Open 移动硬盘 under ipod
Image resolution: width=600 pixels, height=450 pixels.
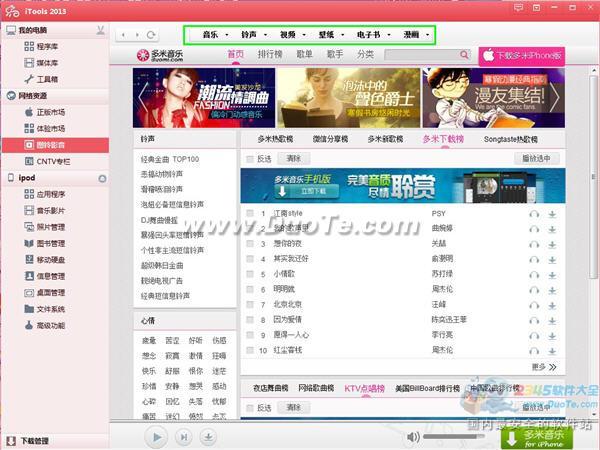click(x=45, y=260)
